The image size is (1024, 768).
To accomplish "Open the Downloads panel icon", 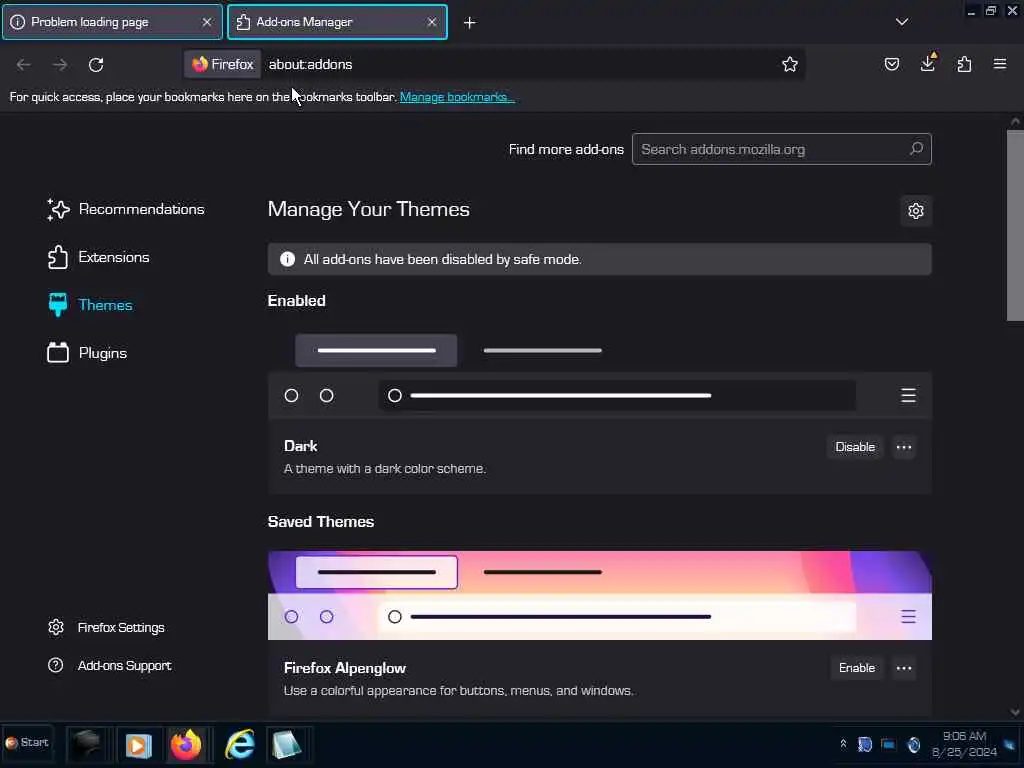I will pos(928,63).
